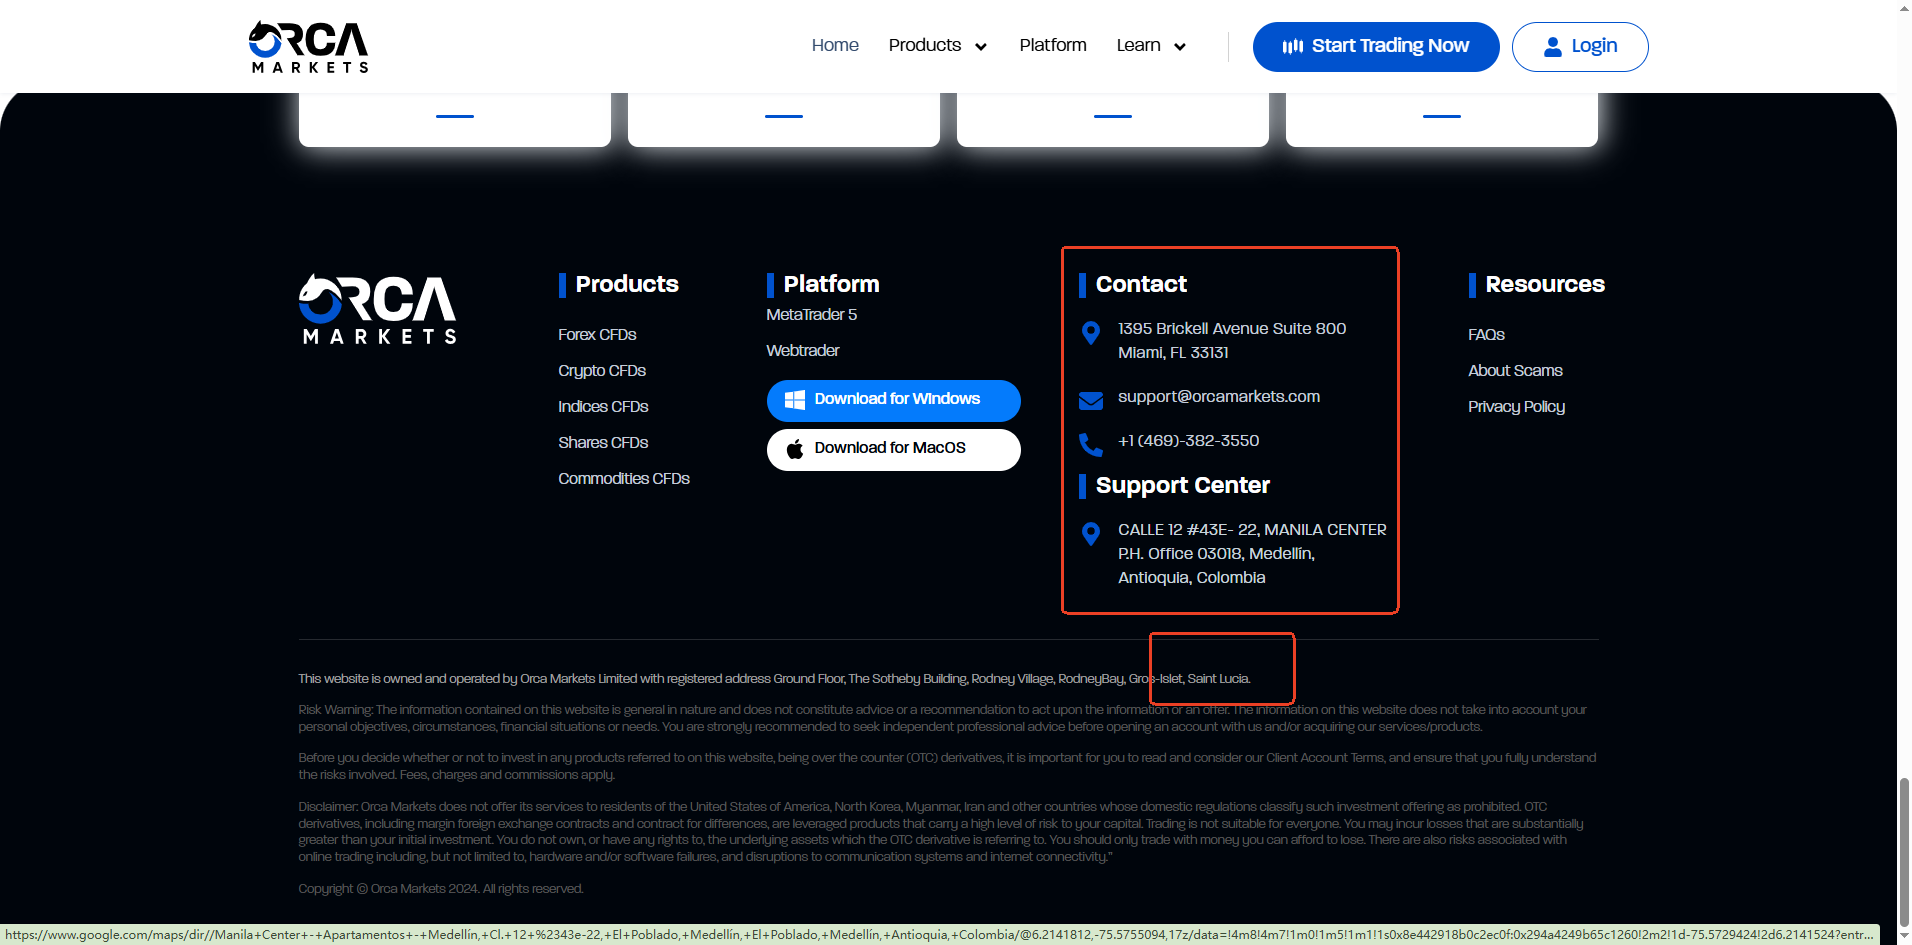
Task: Open the Platform nav item
Action: point(1053,45)
